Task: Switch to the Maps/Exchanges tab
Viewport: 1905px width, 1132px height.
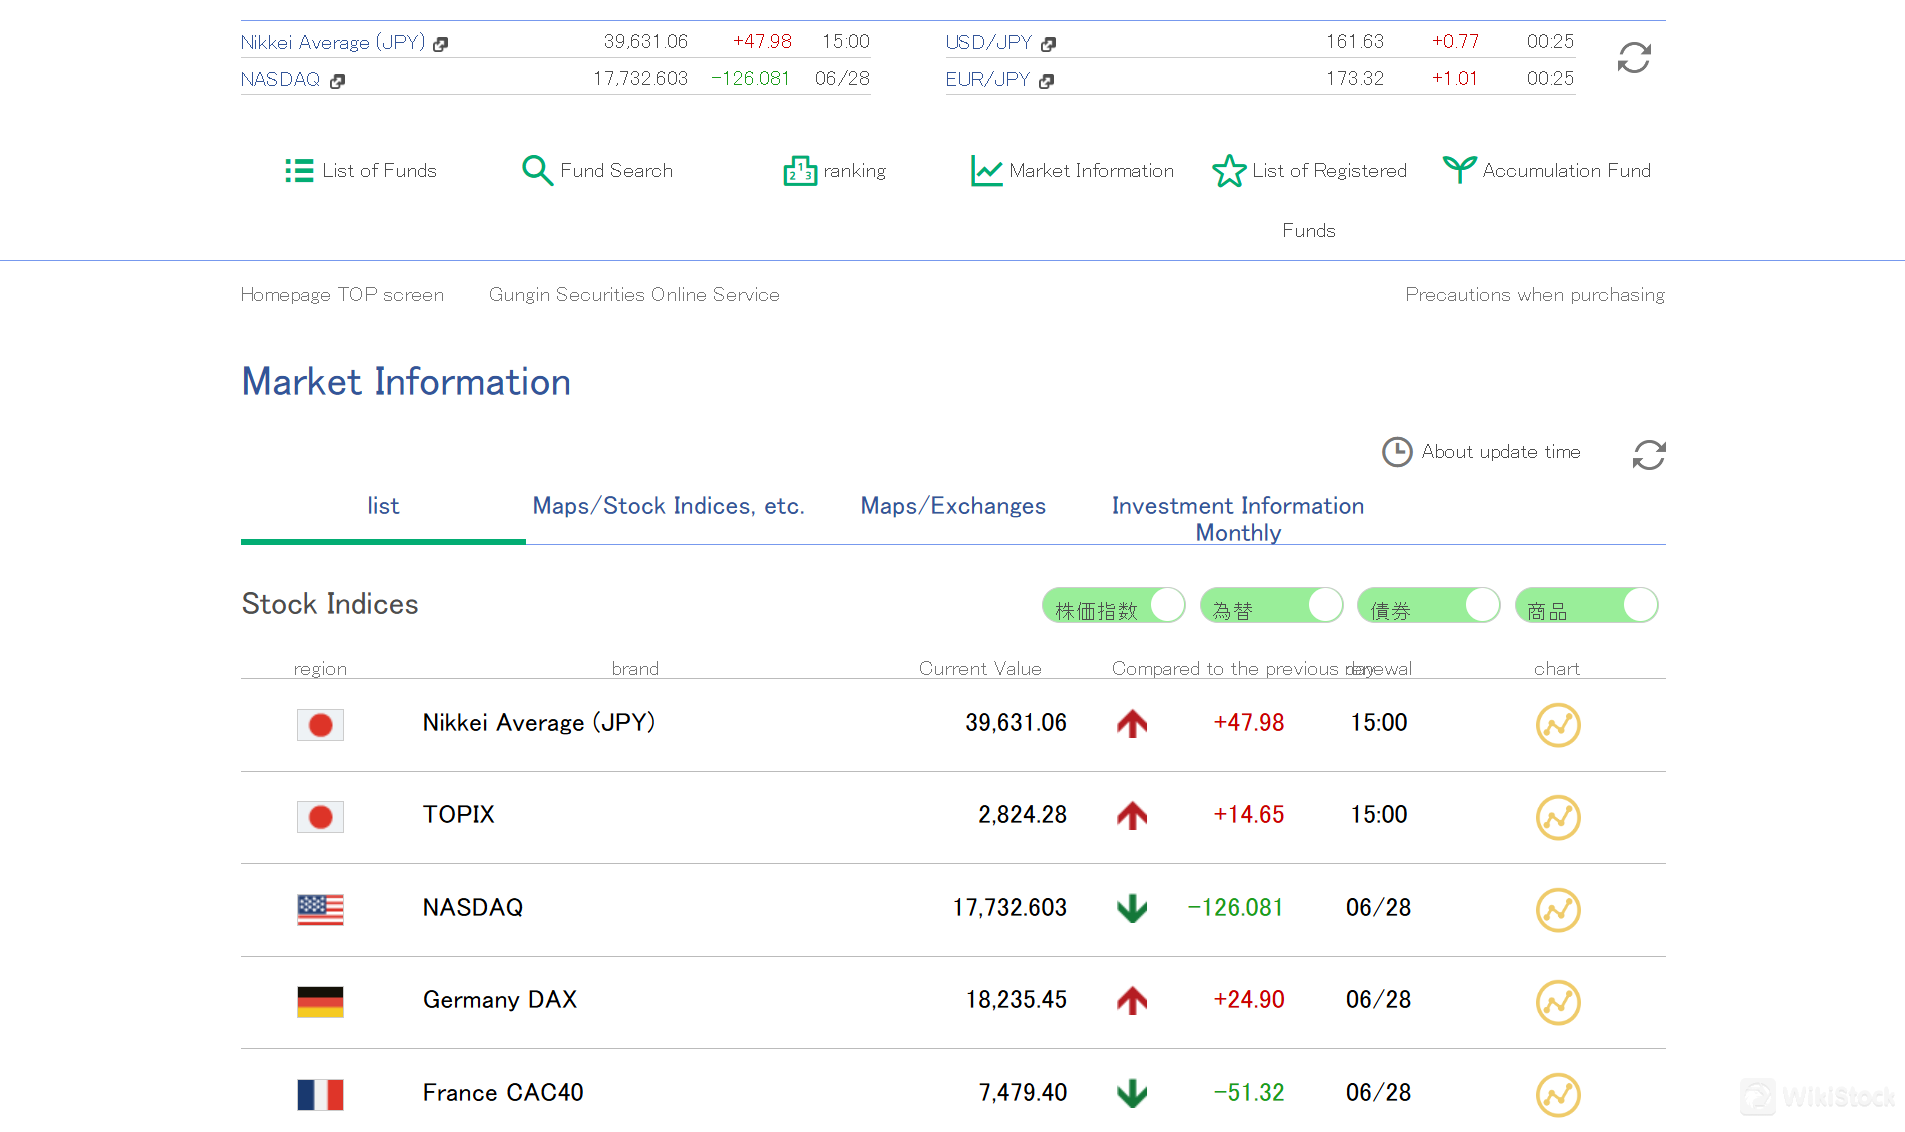Action: pos(952,506)
